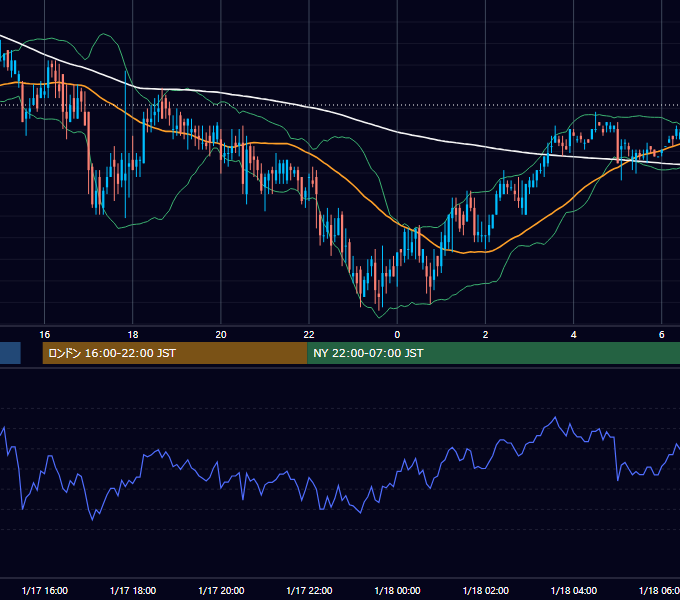The width and height of the screenshot is (680, 600).
Task: Click the 1/17 20:00 date label
Action: tap(221, 590)
